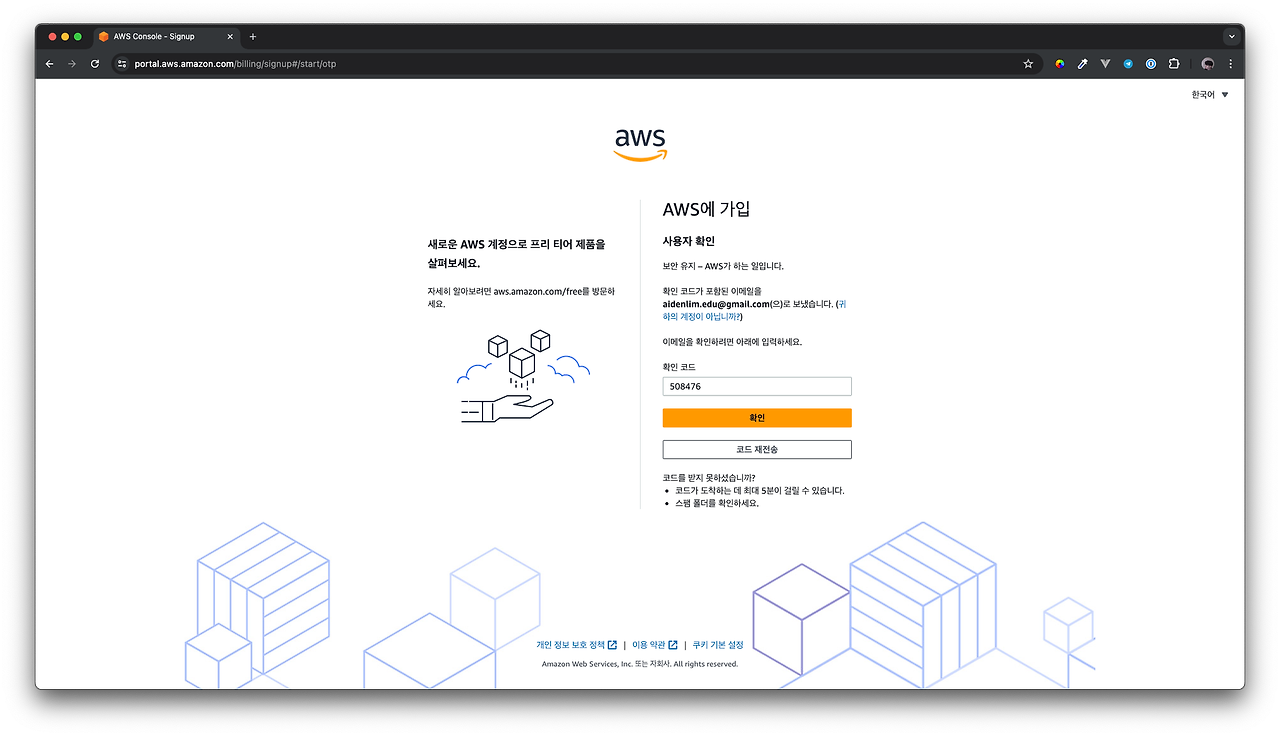
Task: Open a new tab with plus button
Action: [253, 36]
